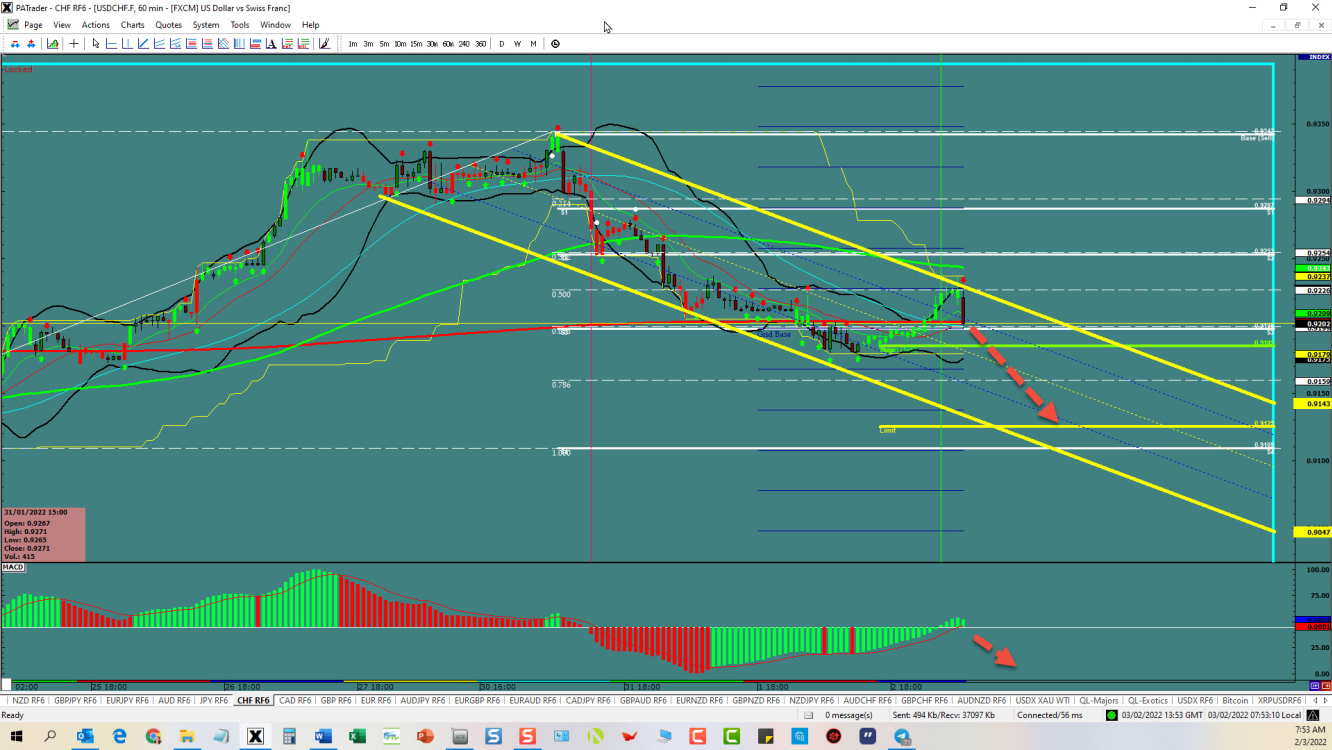Switch to the USDX XAU WTI tab
This screenshot has height=750, width=1332.
(x=1041, y=700)
